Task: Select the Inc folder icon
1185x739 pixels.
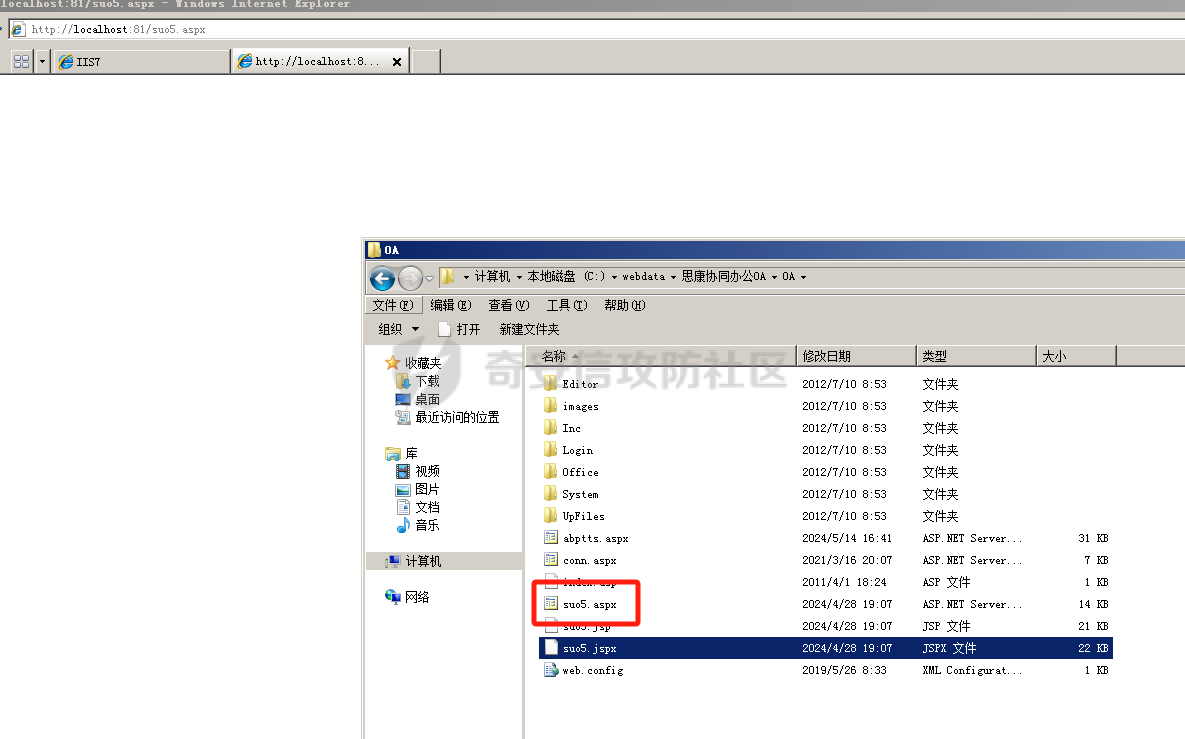Action: point(550,428)
